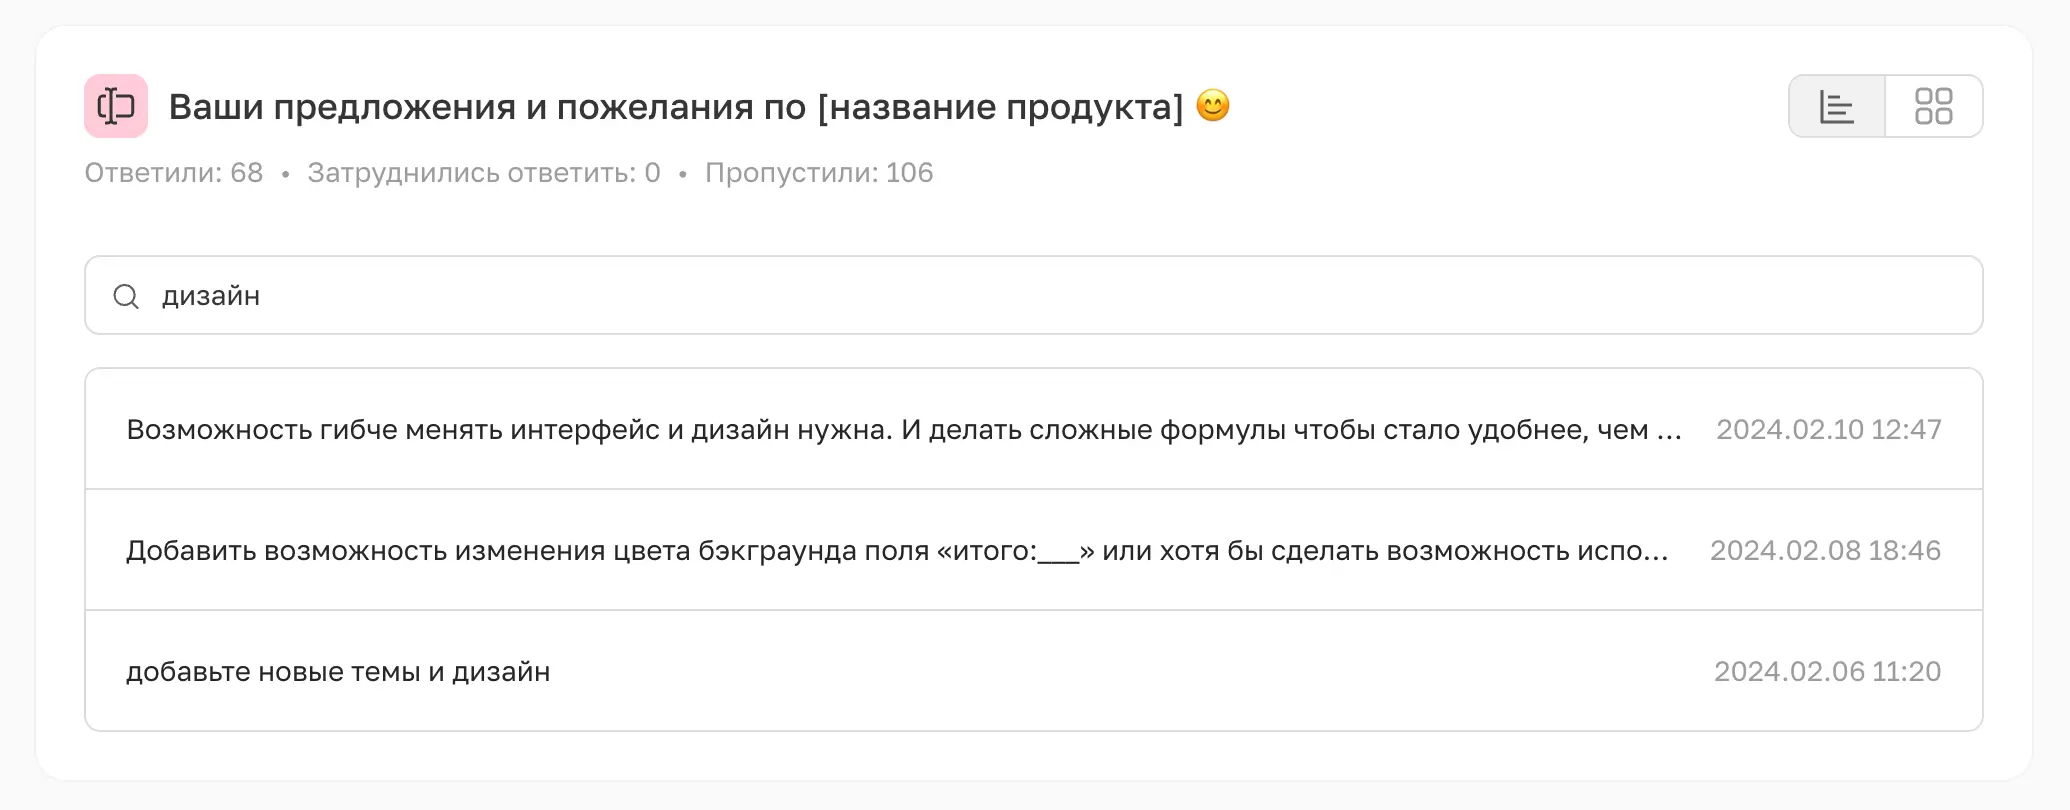Open the "Пропустили: 106" counter
The height and width of the screenshot is (810, 2070).
pyautogui.click(x=818, y=172)
